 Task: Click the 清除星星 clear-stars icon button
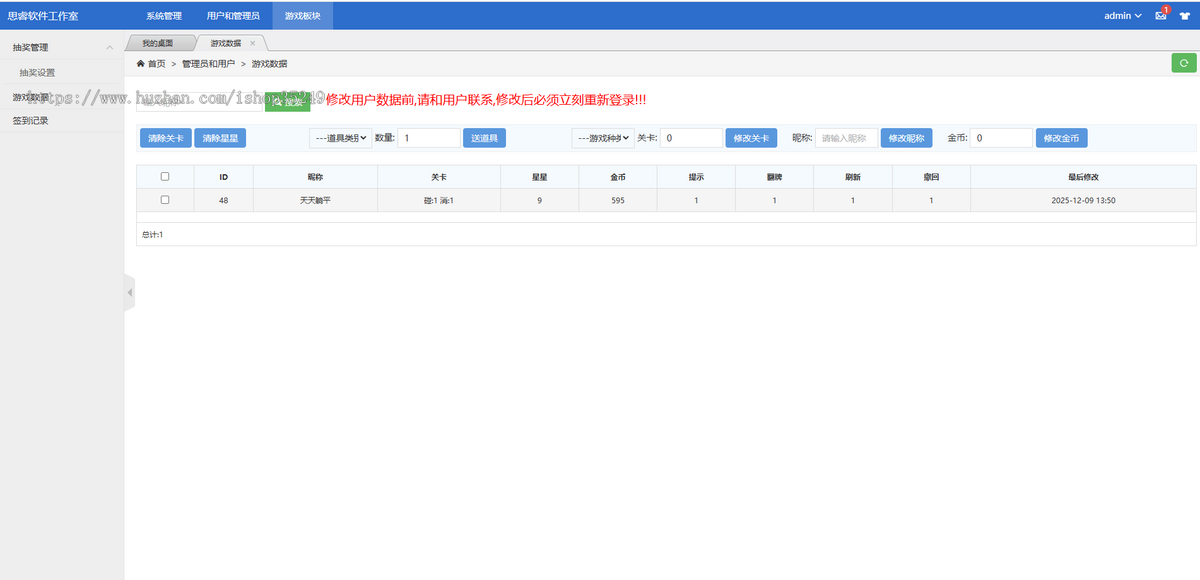pos(219,138)
